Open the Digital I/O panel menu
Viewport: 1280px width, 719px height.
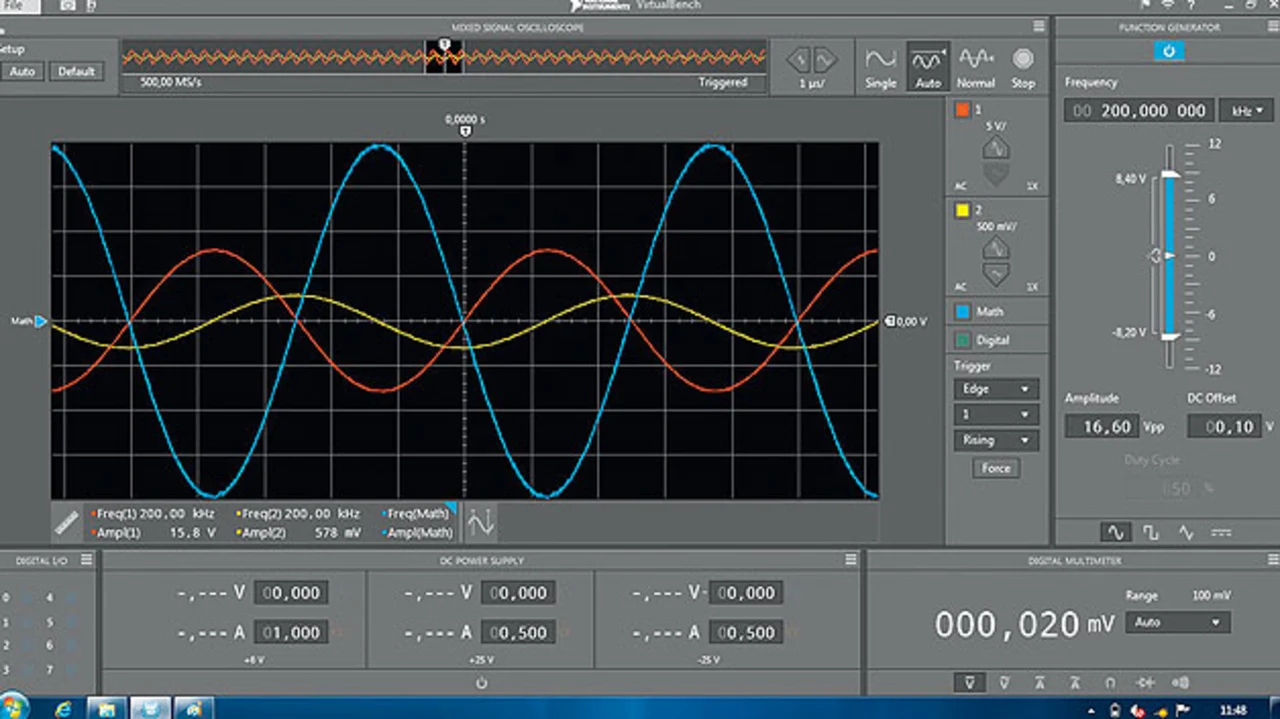[x=87, y=560]
